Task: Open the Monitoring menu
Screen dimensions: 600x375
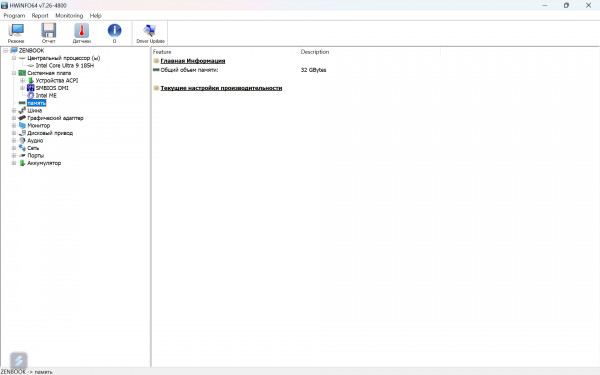Action: pos(69,16)
